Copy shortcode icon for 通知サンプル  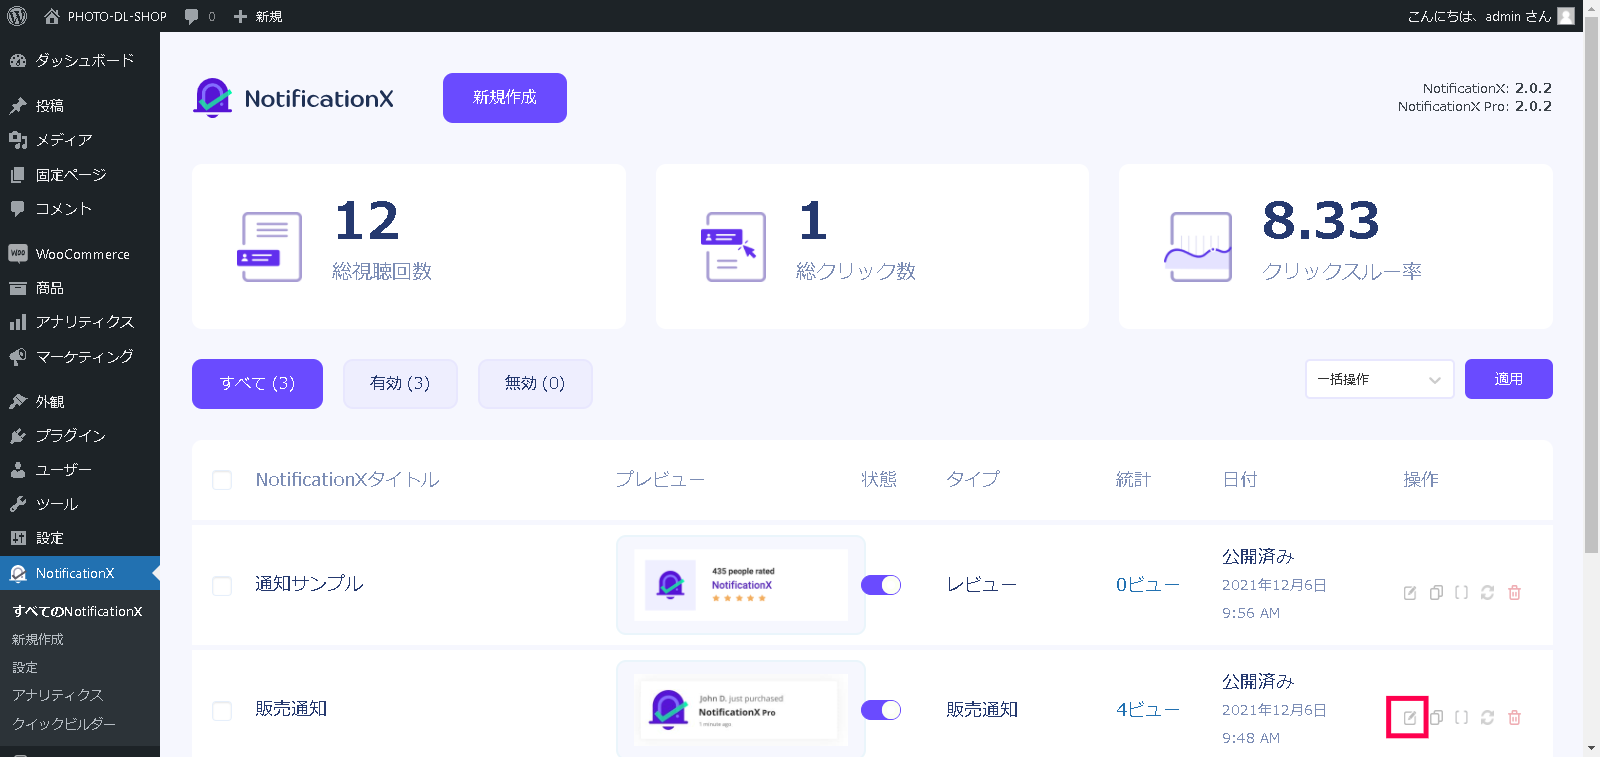click(x=1461, y=593)
